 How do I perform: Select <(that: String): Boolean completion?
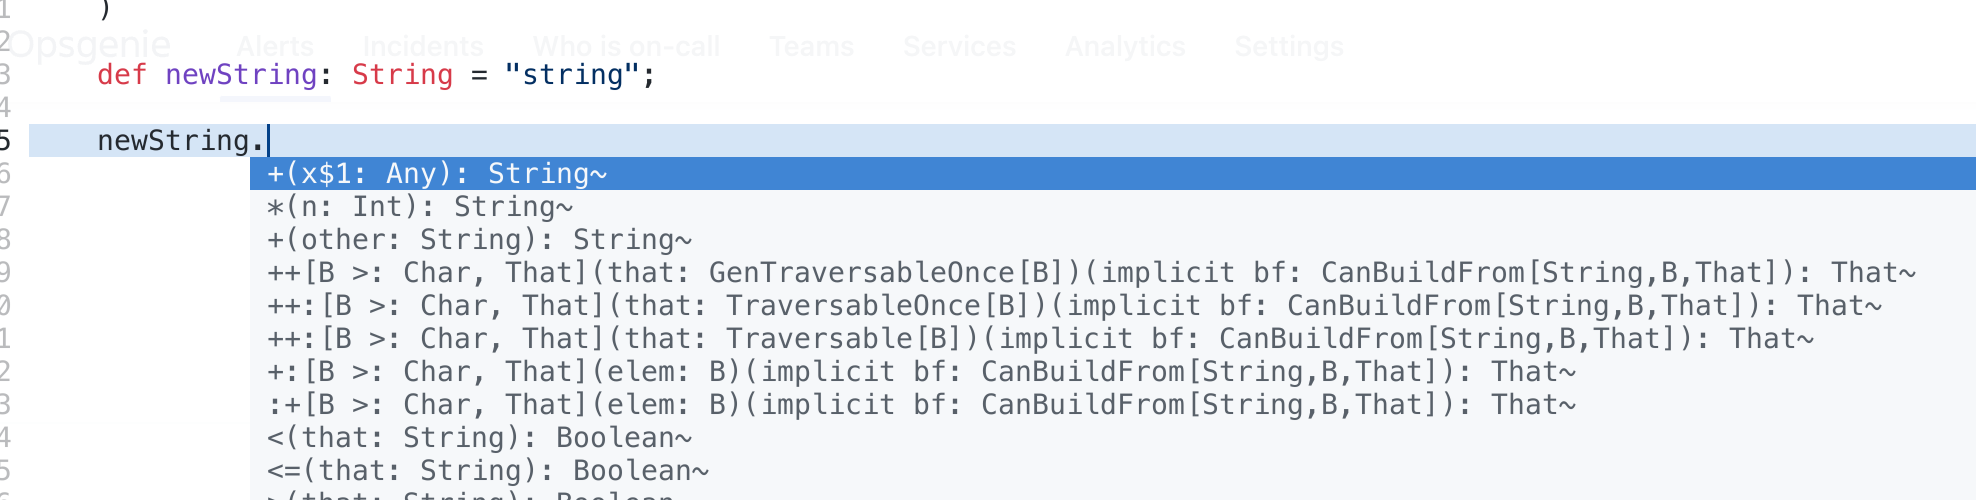click(1112, 438)
